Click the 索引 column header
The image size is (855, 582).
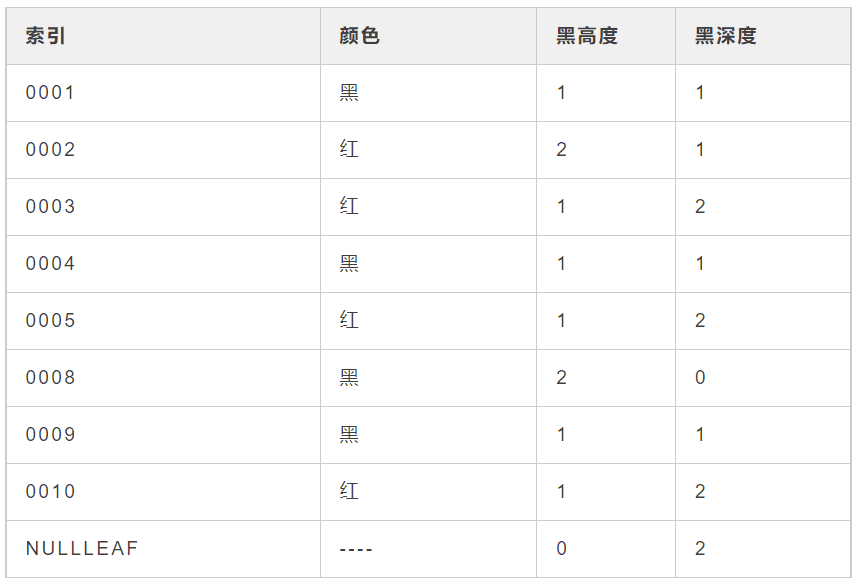[46, 36]
